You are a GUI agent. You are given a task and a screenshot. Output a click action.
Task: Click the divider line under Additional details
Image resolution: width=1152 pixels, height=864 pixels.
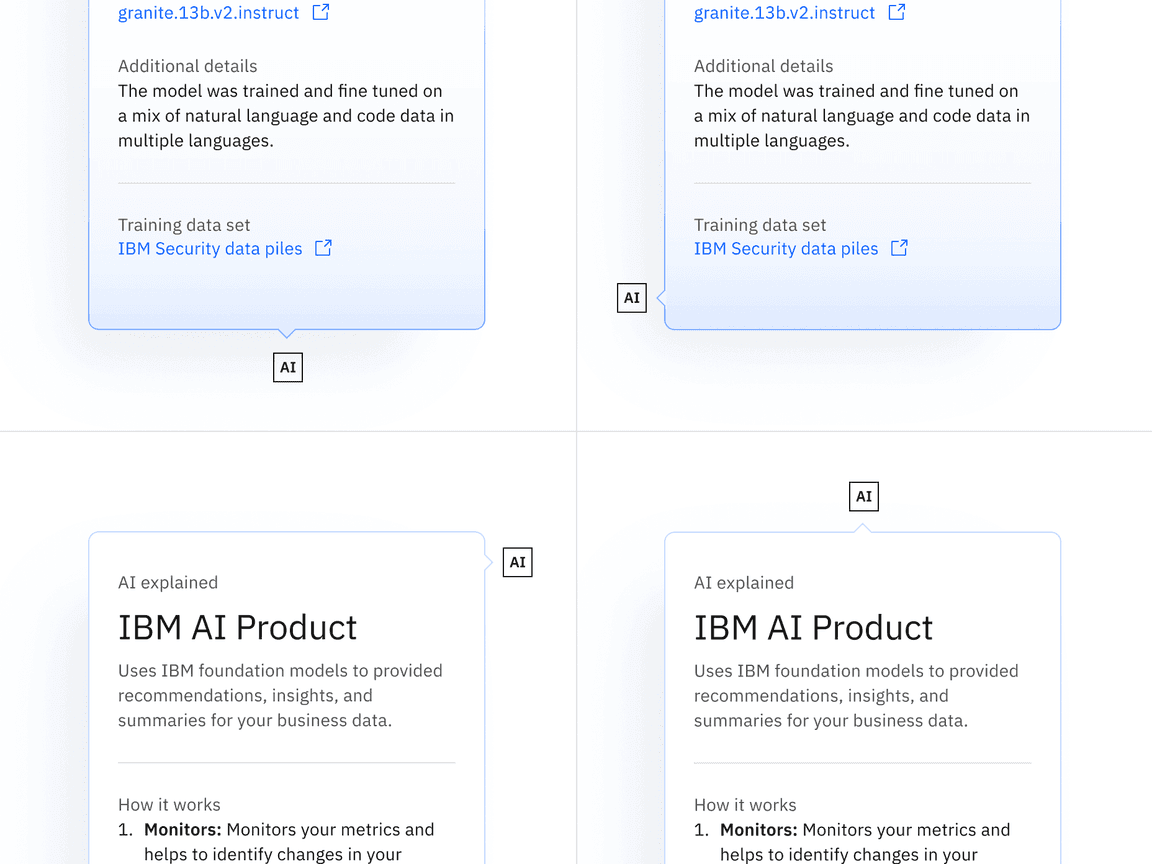coord(286,182)
